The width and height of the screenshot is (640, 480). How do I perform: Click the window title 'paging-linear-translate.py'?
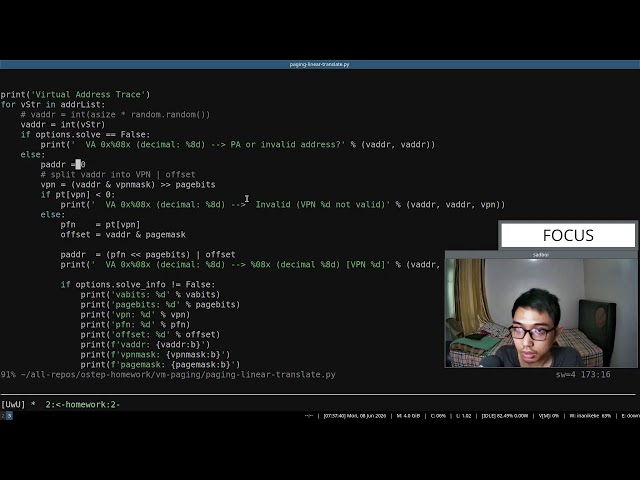tap(319, 64)
